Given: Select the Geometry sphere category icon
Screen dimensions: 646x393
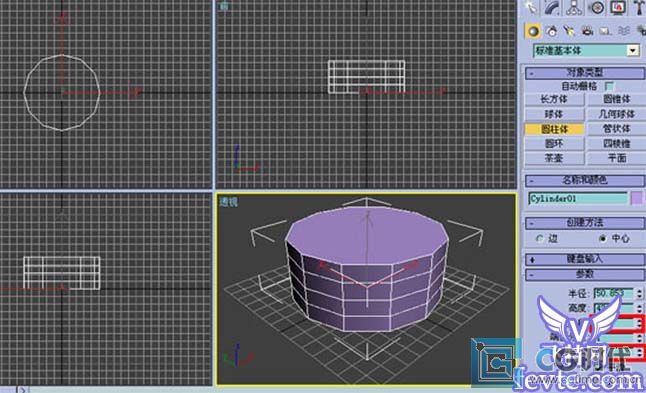Looking at the screenshot, I should pos(533,31).
